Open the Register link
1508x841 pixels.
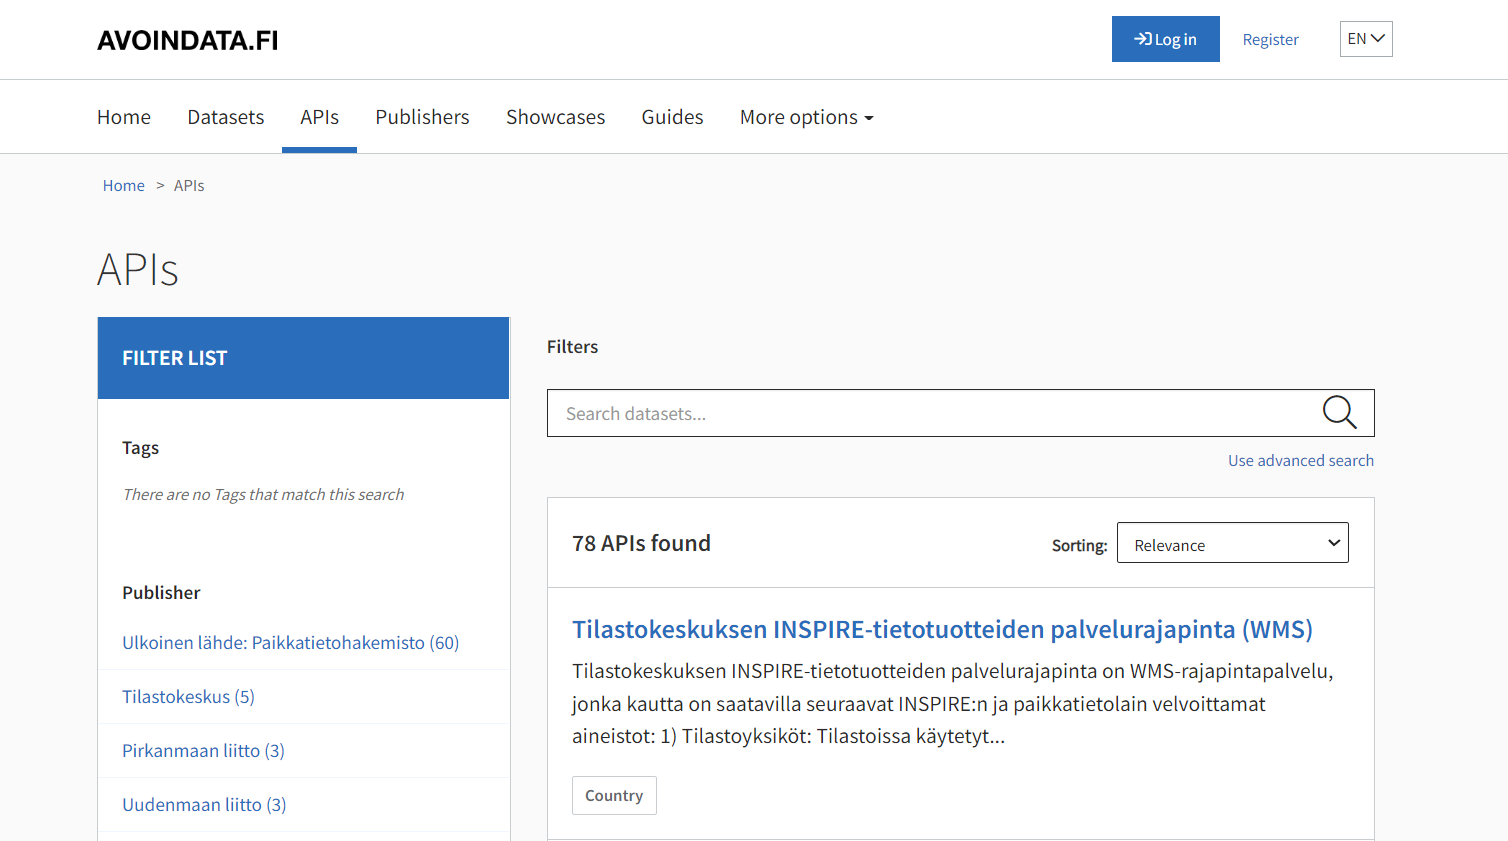point(1271,39)
